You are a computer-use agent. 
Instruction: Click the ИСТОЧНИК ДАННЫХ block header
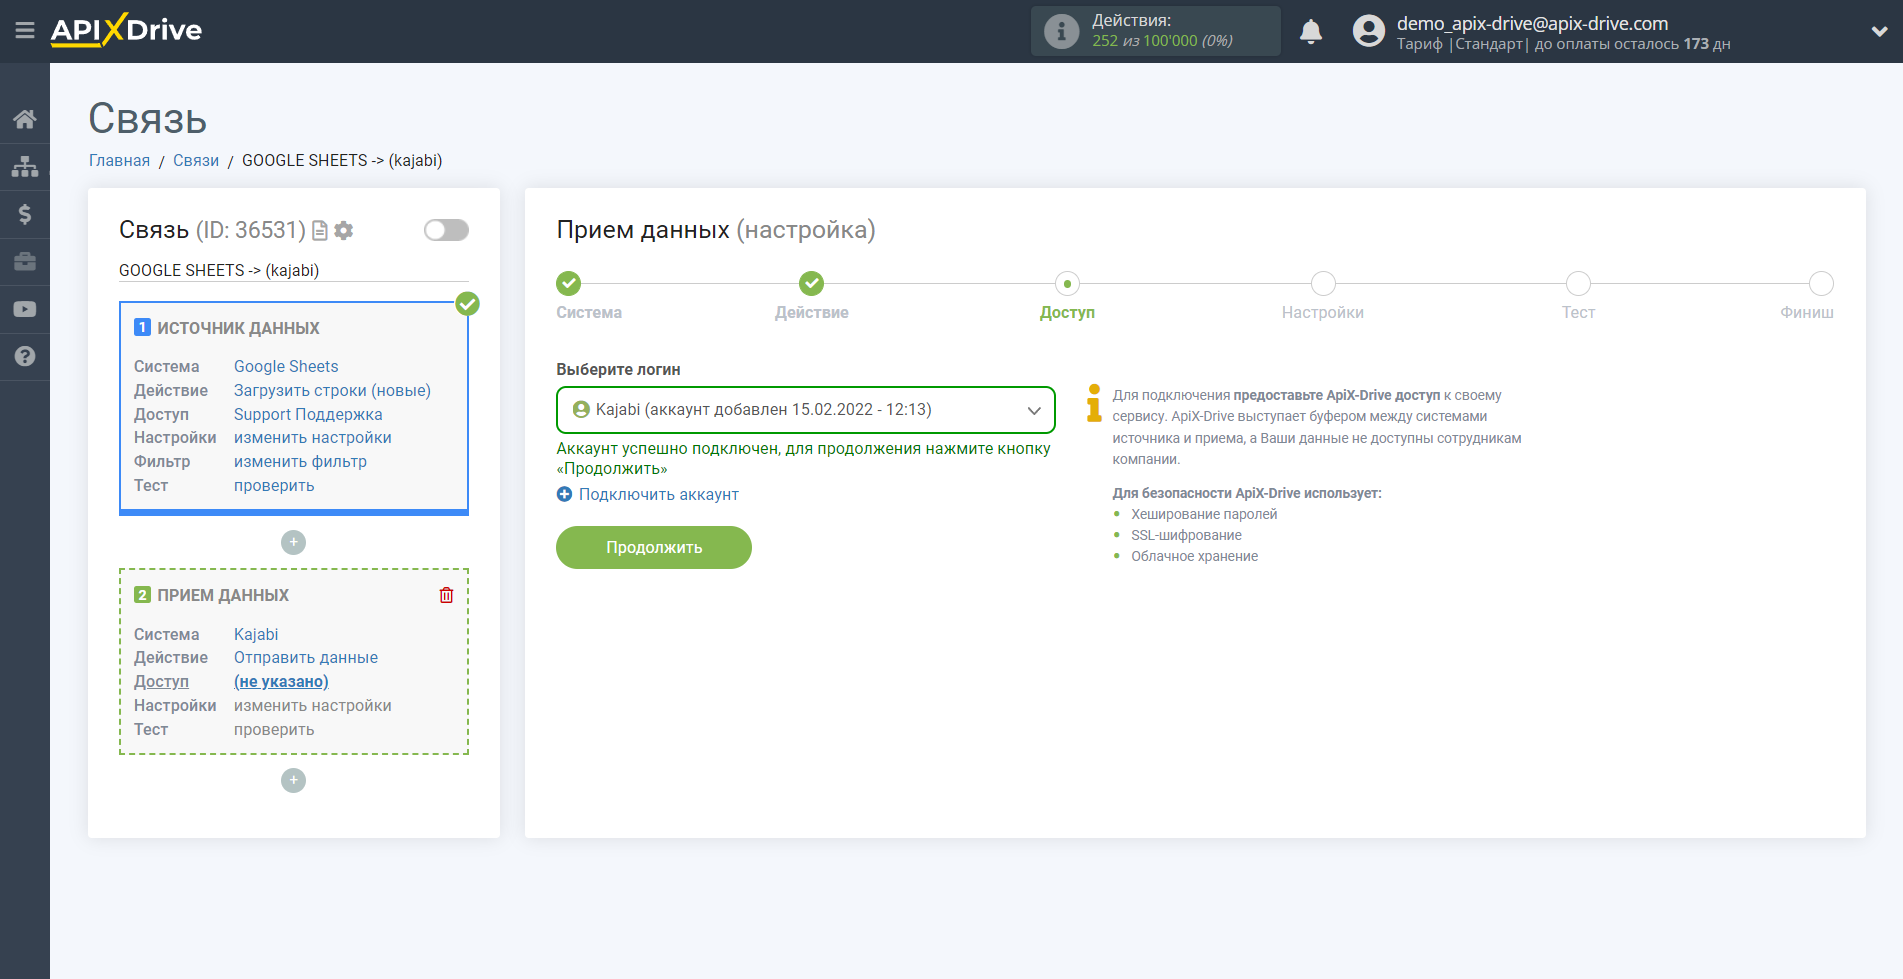tap(238, 328)
